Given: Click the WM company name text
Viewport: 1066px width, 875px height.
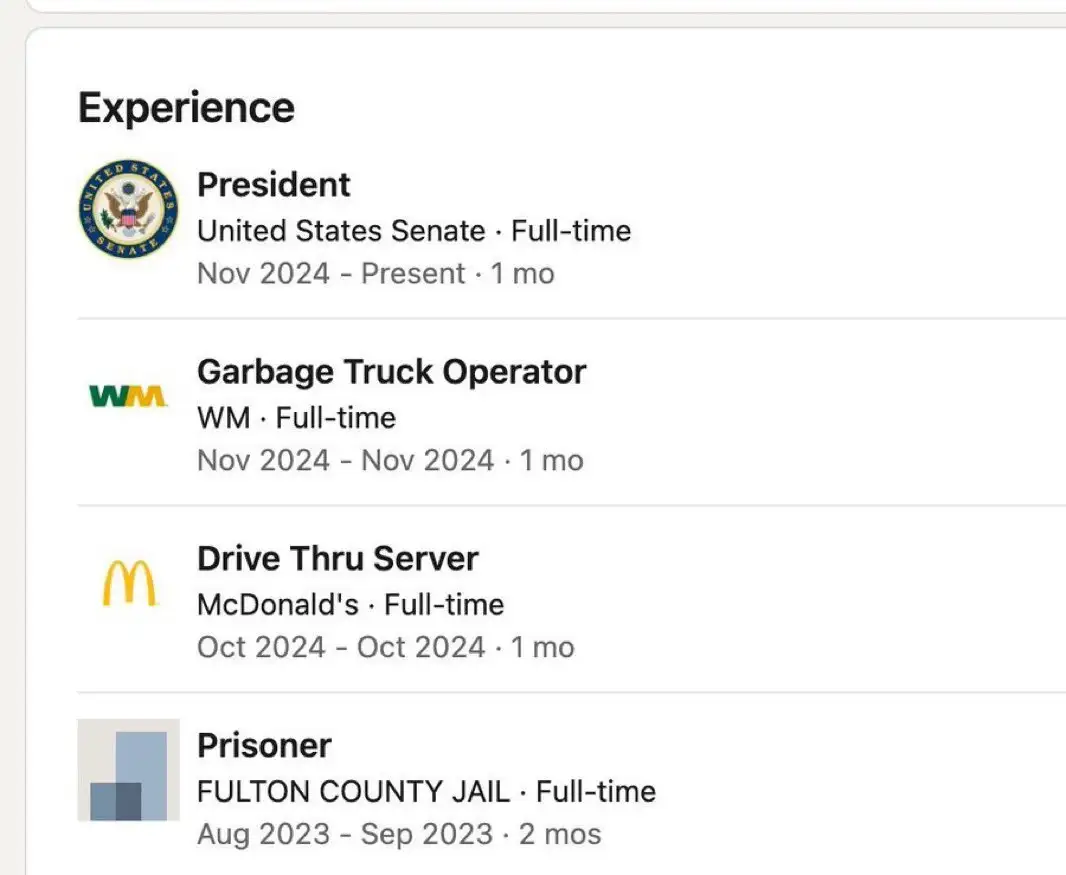Looking at the screenshot, I should [x=223, y=417].
